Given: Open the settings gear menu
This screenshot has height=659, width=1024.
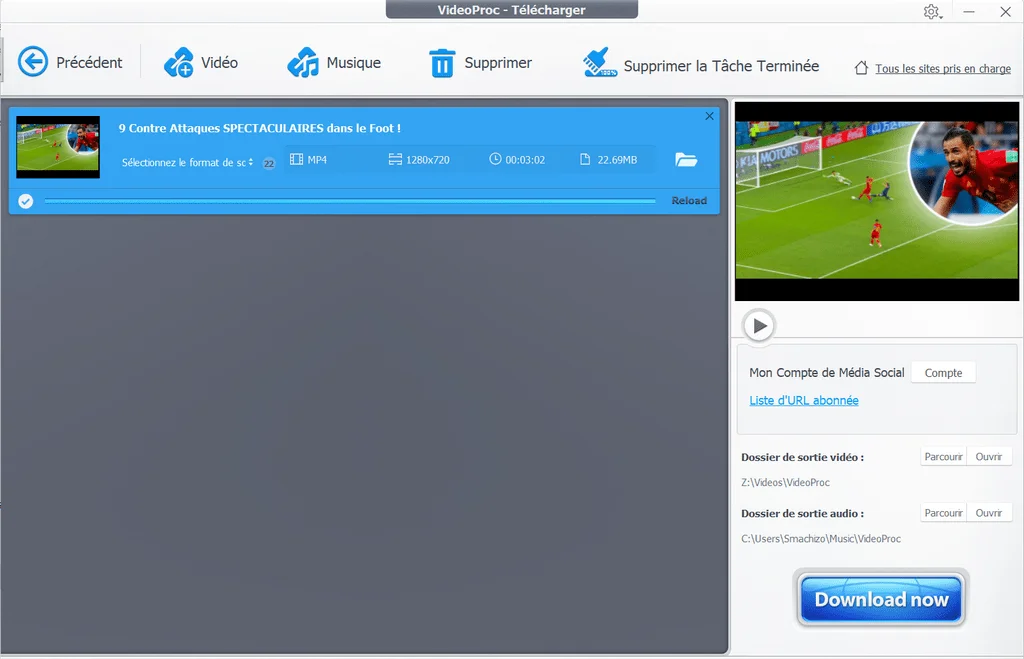Looking at the screenshot, I should pos(930,12).
